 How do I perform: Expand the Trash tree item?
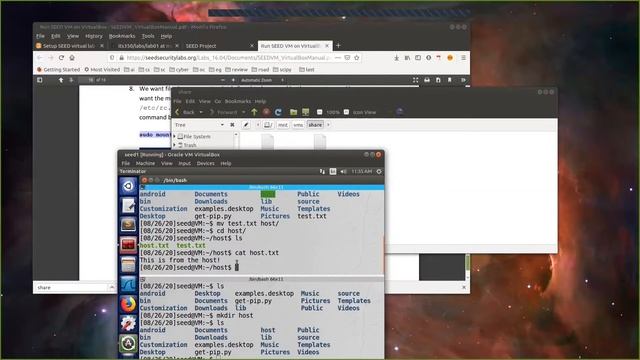175,145
